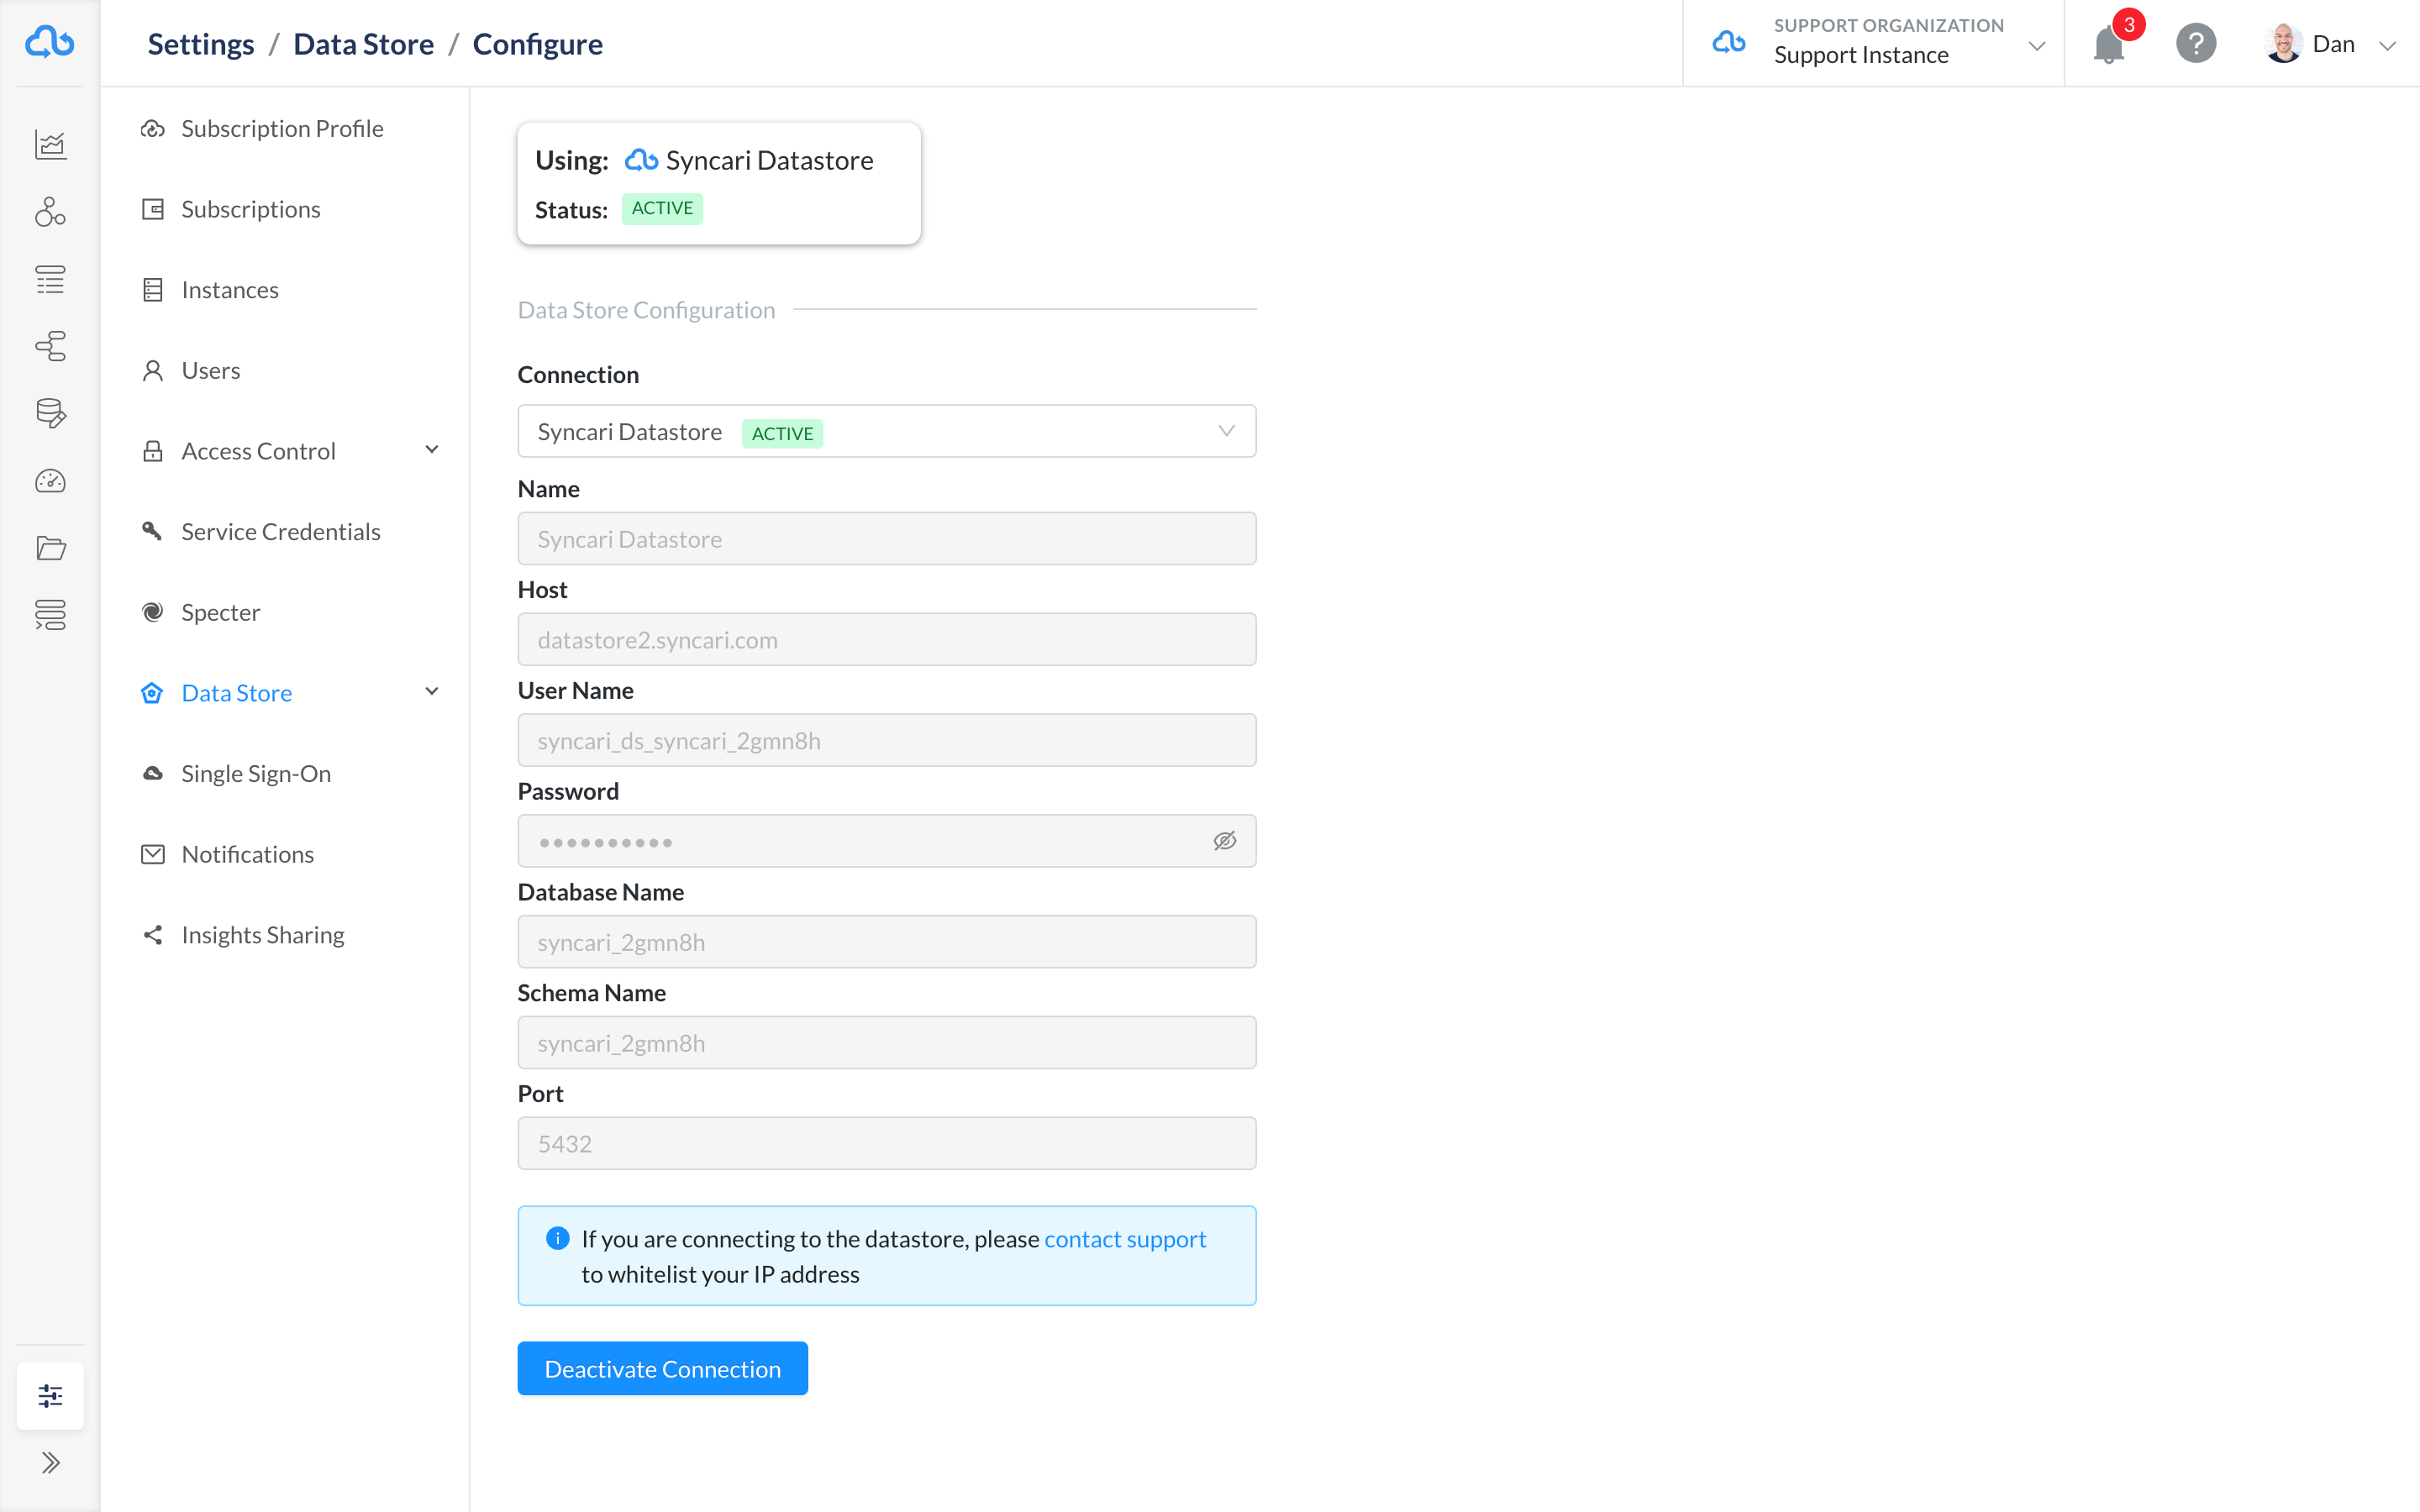This screenshot has width=2420, height=1512.
Task: Open the list lines icon in left rail
Action: coord(50,279)
